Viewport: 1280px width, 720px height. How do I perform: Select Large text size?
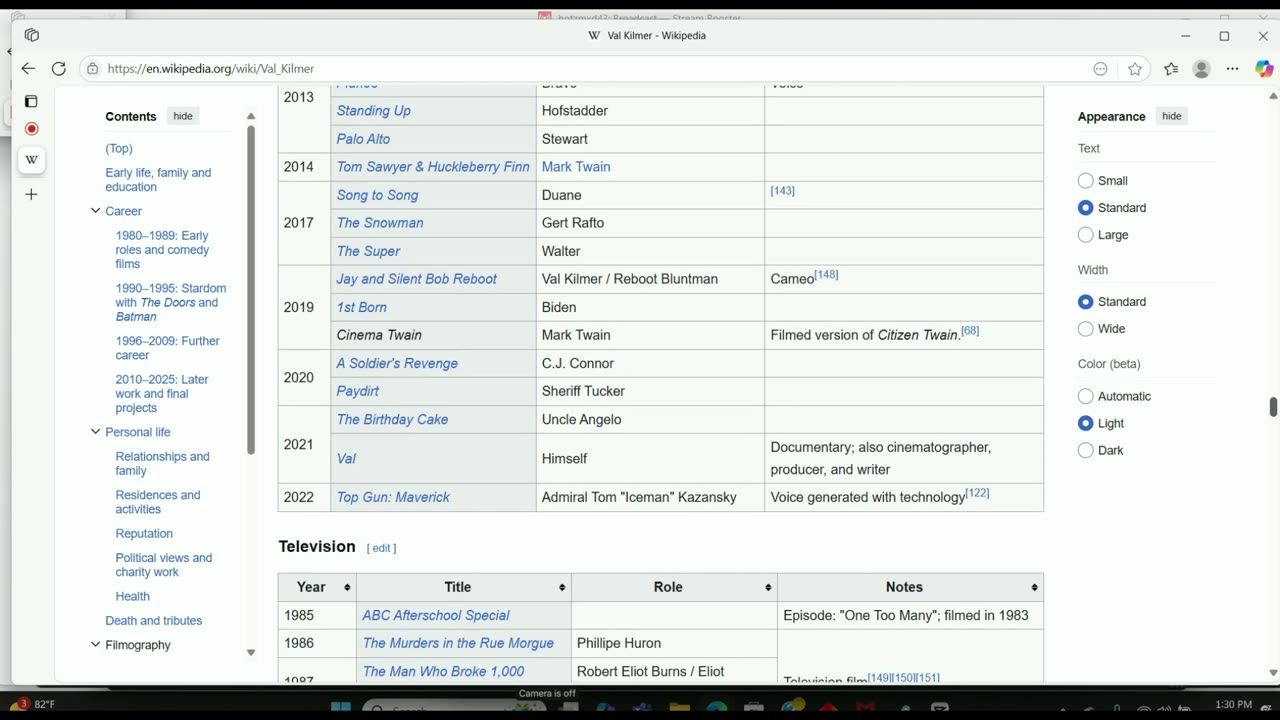tap(1086, 235)
